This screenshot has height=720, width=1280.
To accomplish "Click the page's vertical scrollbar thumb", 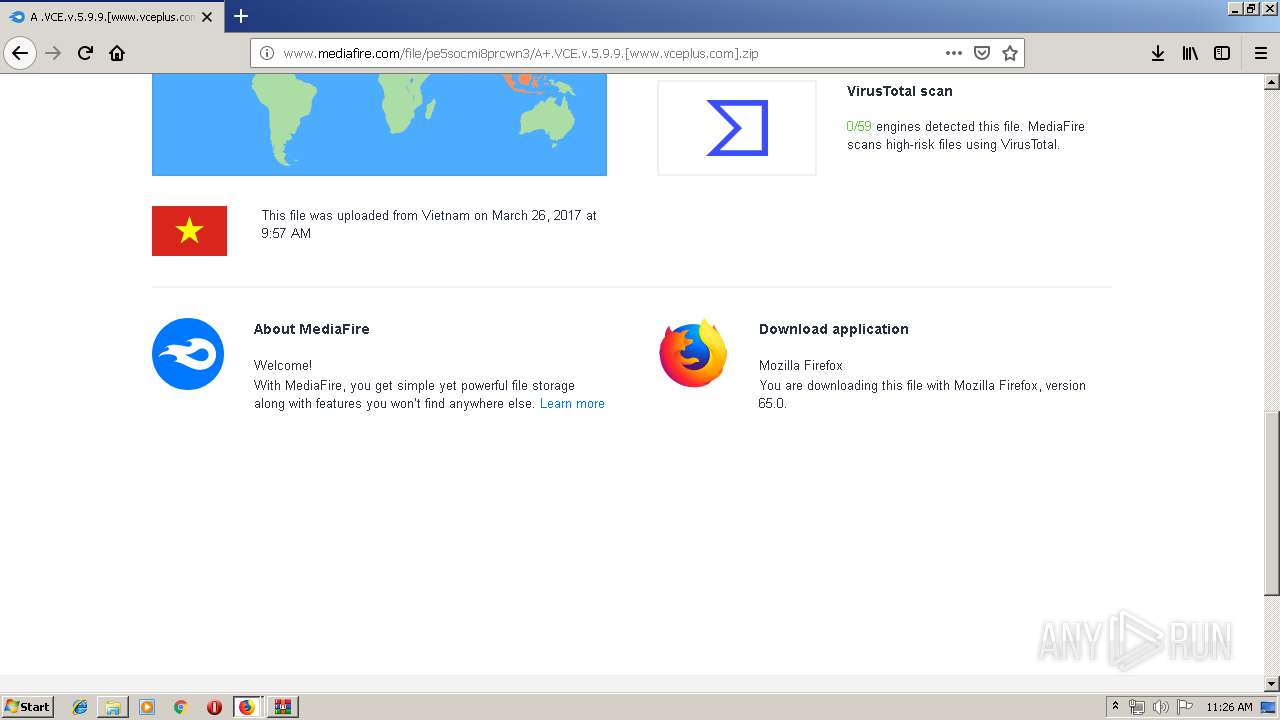I will pyautogui.click(x=1272, y=505).
